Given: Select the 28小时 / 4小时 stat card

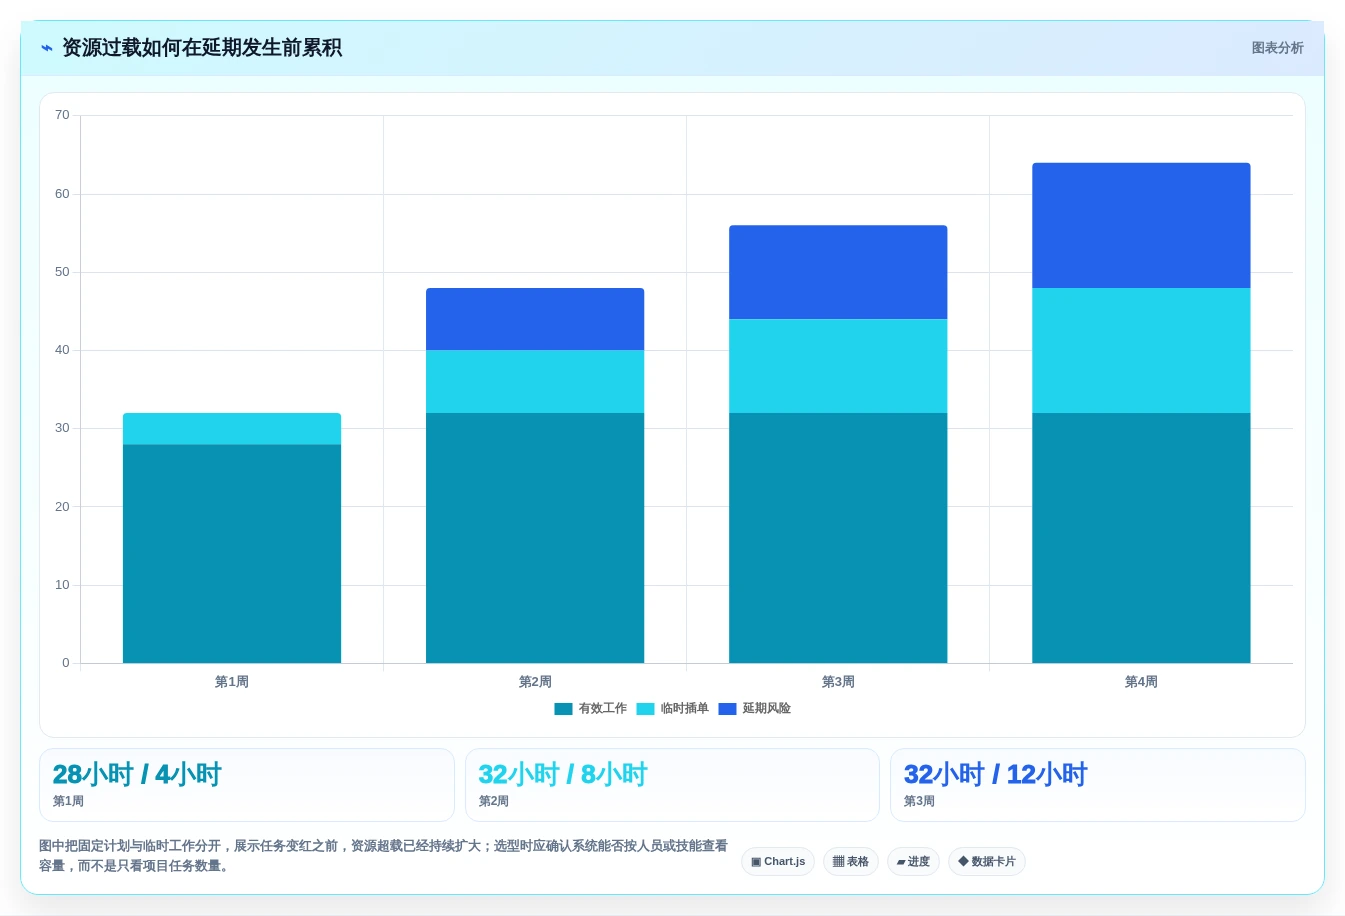Looking at the screenshot, I should (247, 785).
